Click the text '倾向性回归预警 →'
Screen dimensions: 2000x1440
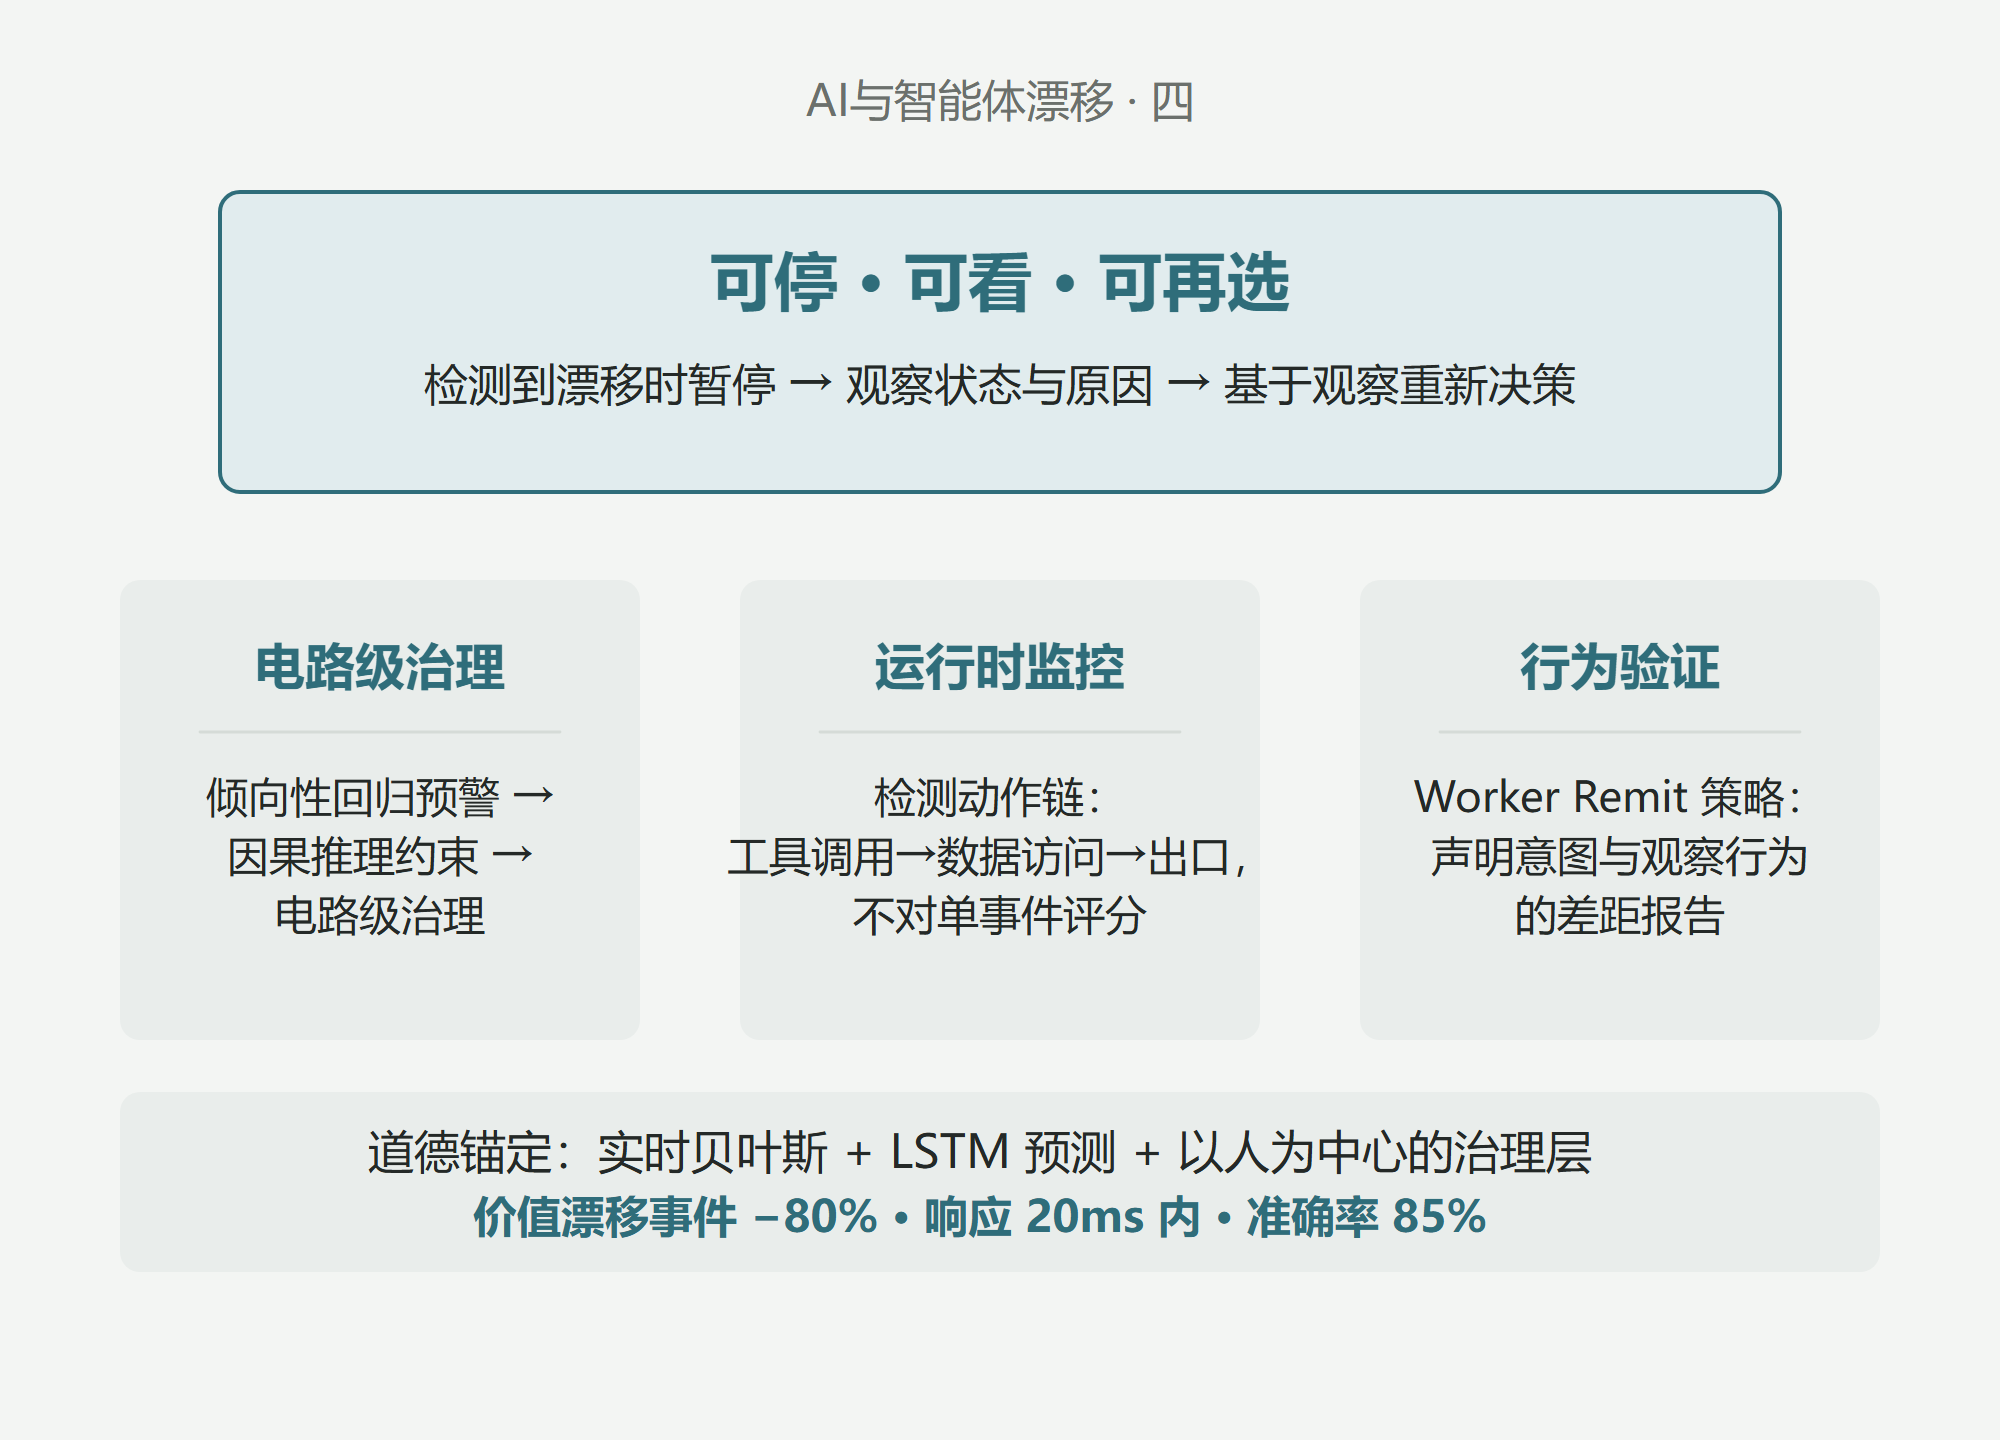click(380, 797)
